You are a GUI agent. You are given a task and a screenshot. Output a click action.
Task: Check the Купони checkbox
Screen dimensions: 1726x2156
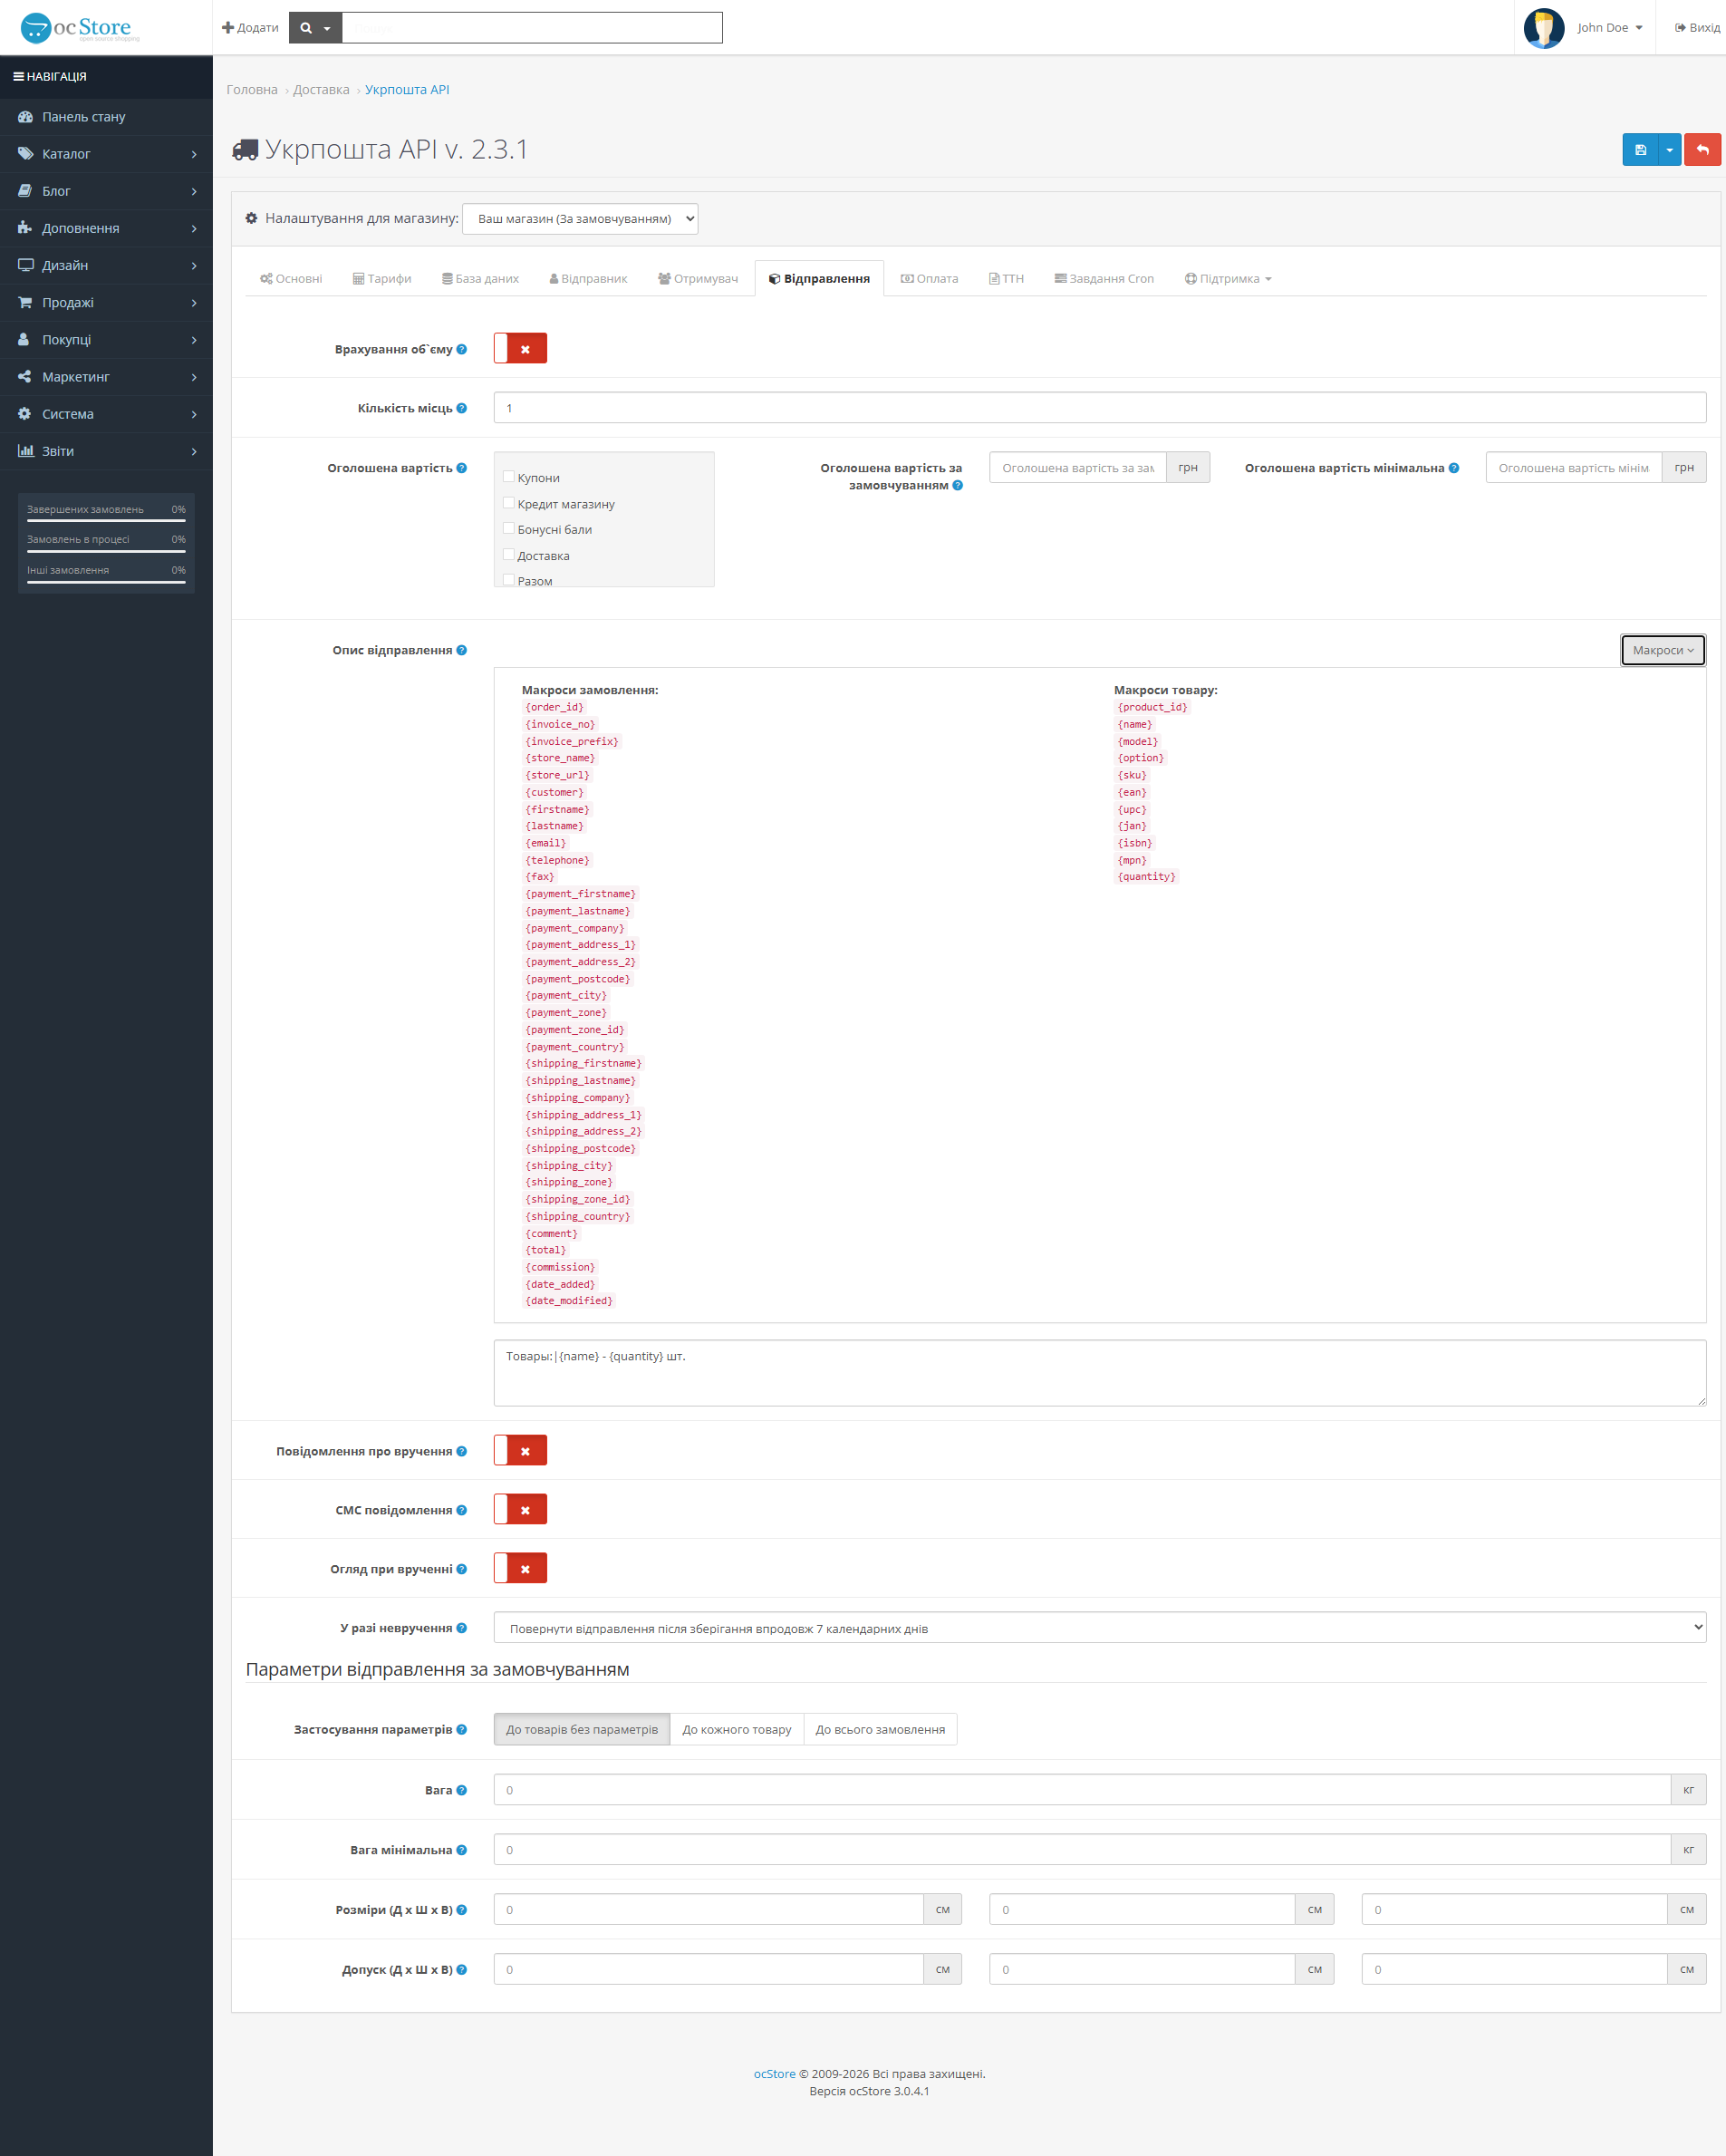pos(509,477)
